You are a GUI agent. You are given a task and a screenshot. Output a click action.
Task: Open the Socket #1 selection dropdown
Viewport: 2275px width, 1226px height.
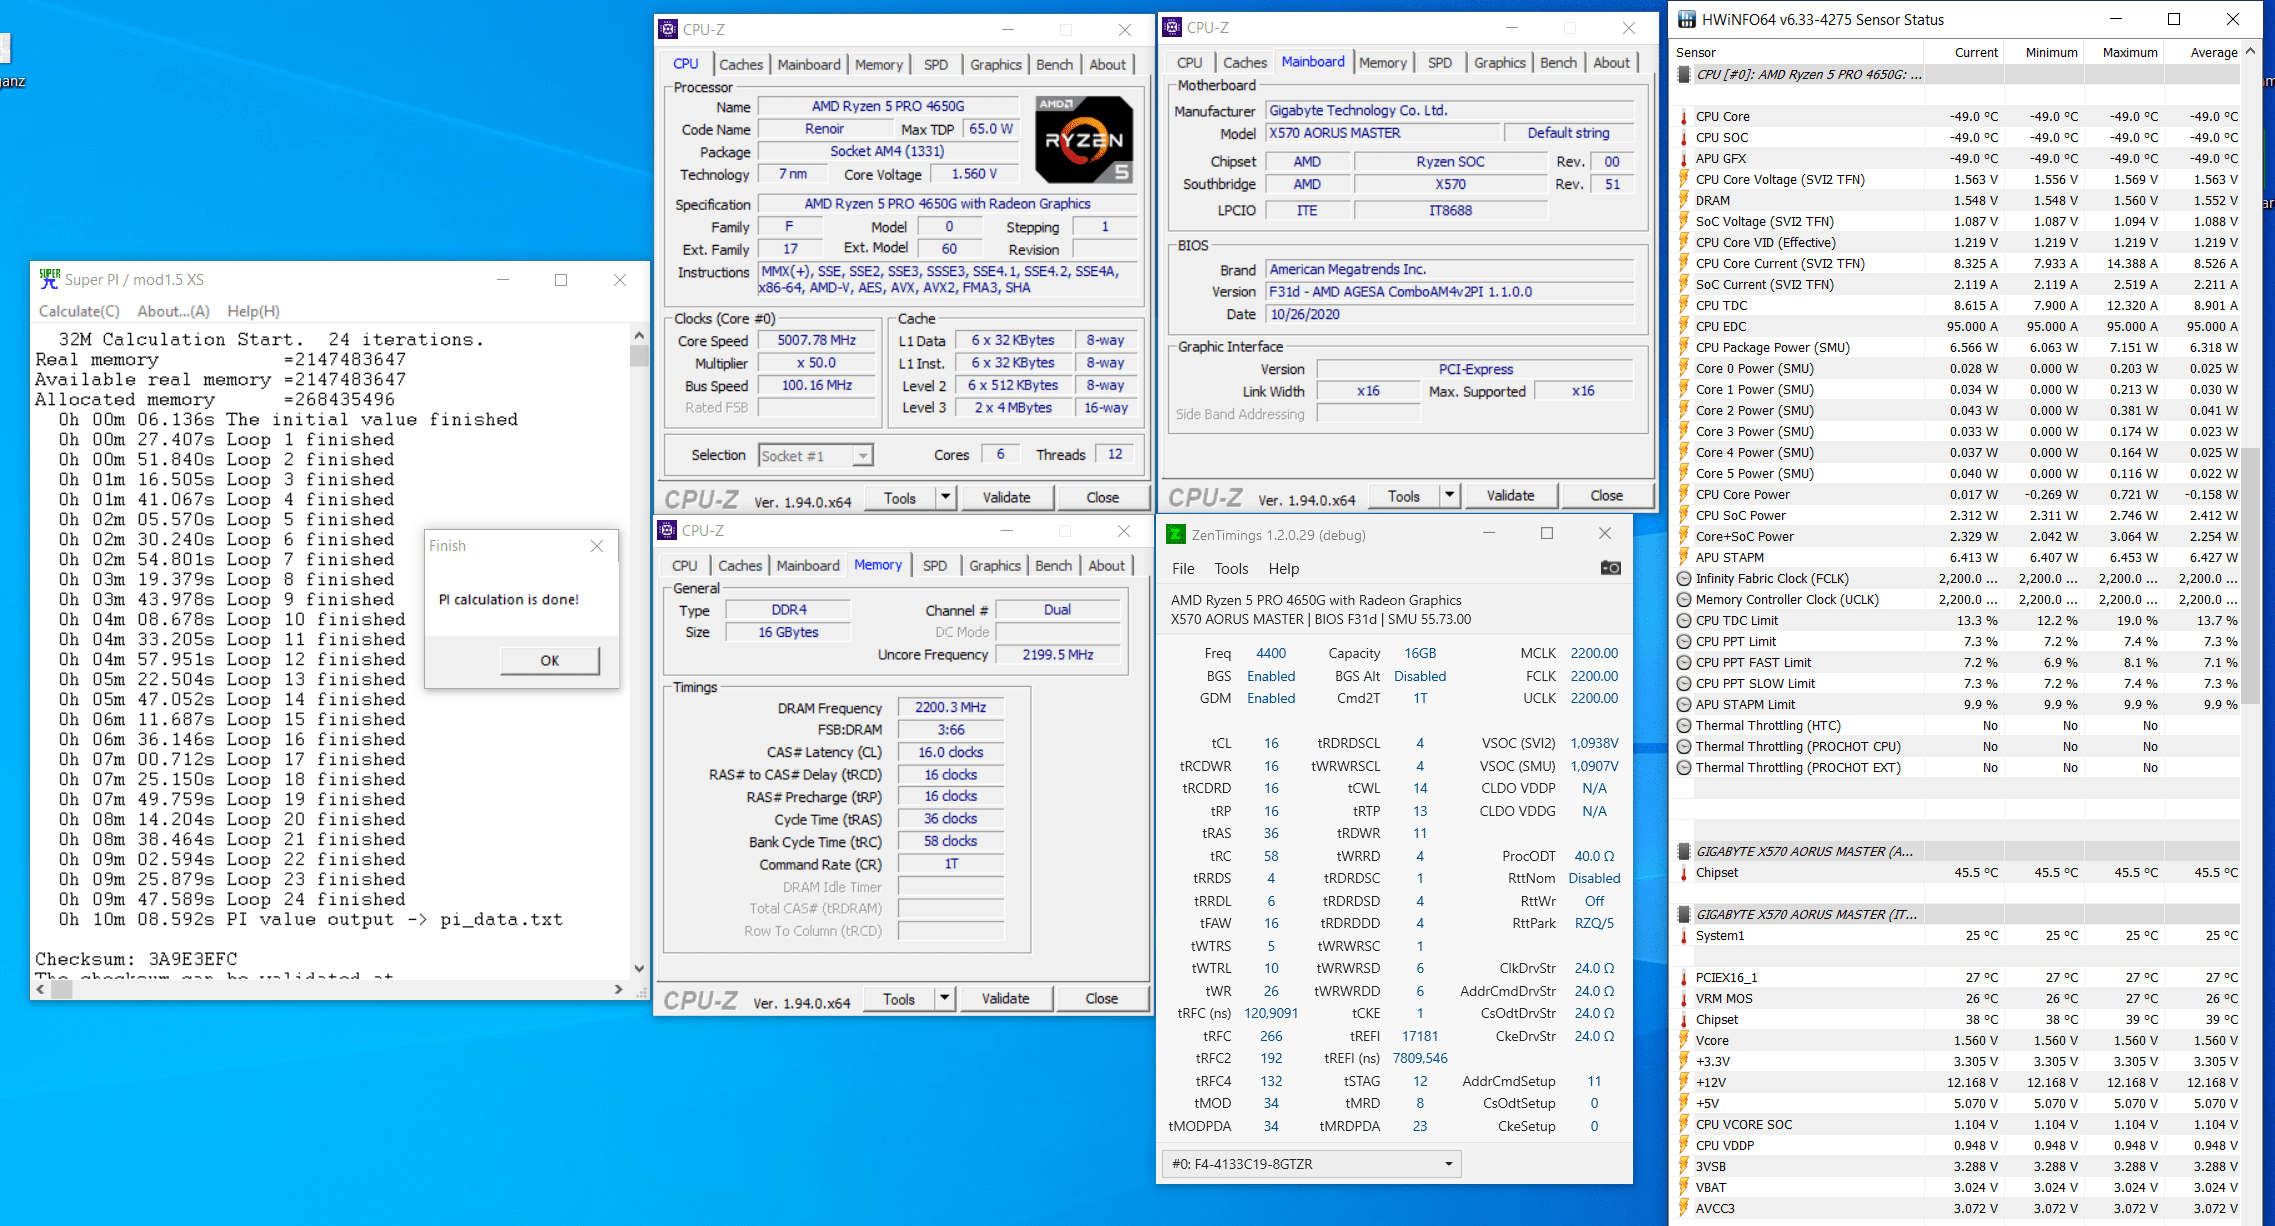pyautogui.click(x=862, y=456)
